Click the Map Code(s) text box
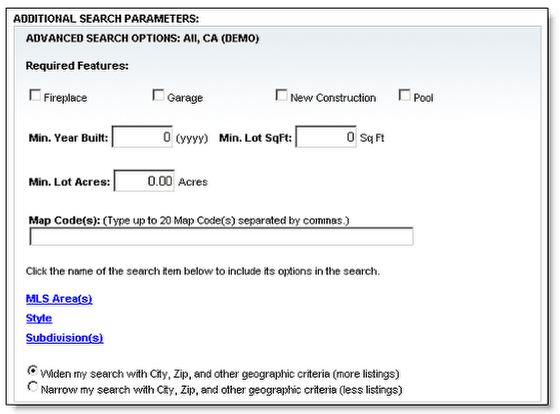This screenshot has width=560, height=414. coord(221,236)
